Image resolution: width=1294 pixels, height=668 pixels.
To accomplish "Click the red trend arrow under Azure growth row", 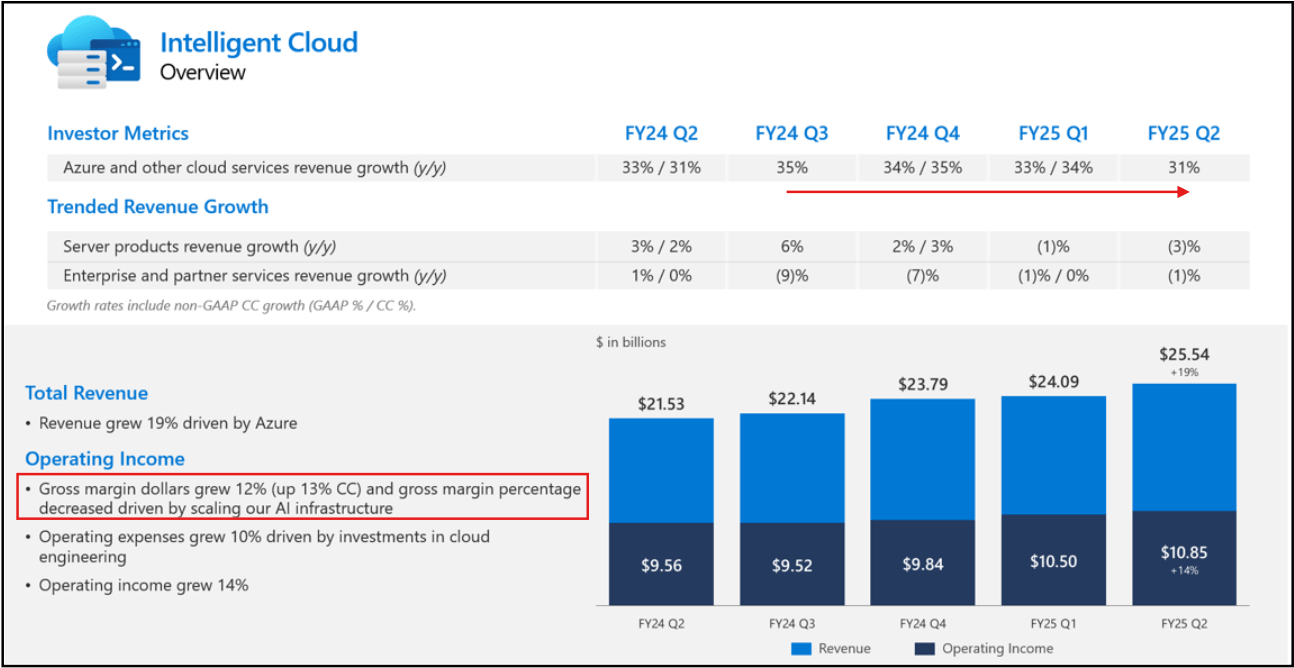I will pyautogui.click(x=990, y=191).
